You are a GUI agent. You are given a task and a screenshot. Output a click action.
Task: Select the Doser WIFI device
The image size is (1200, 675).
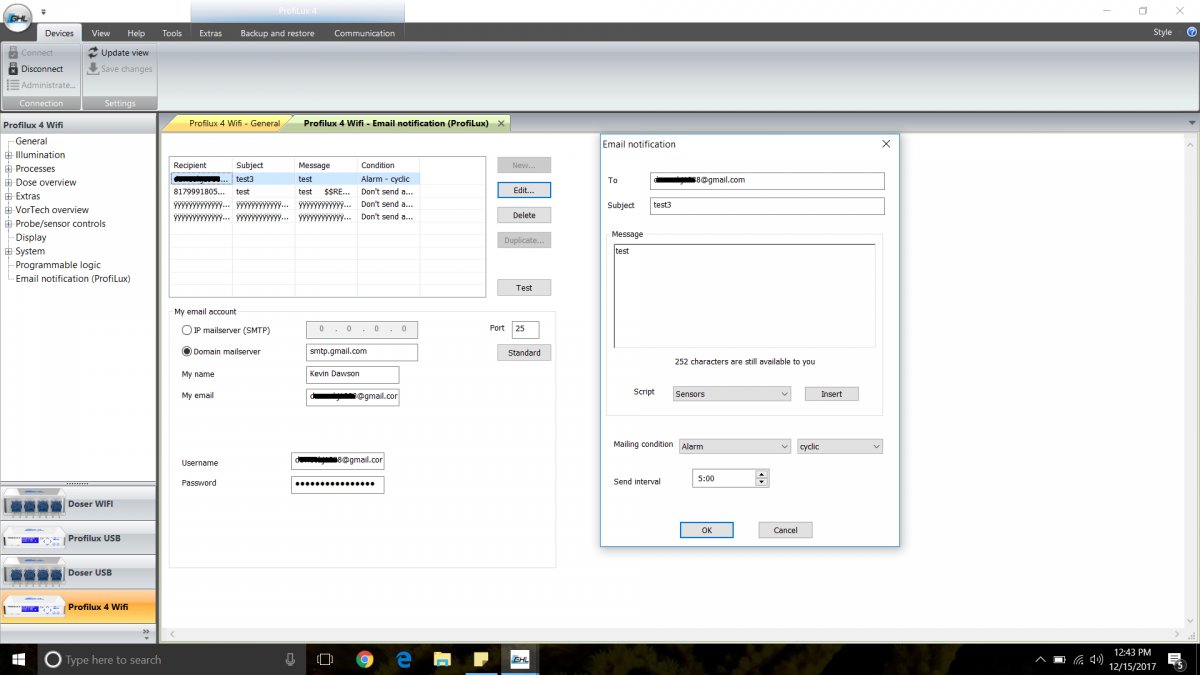(78, 503)
